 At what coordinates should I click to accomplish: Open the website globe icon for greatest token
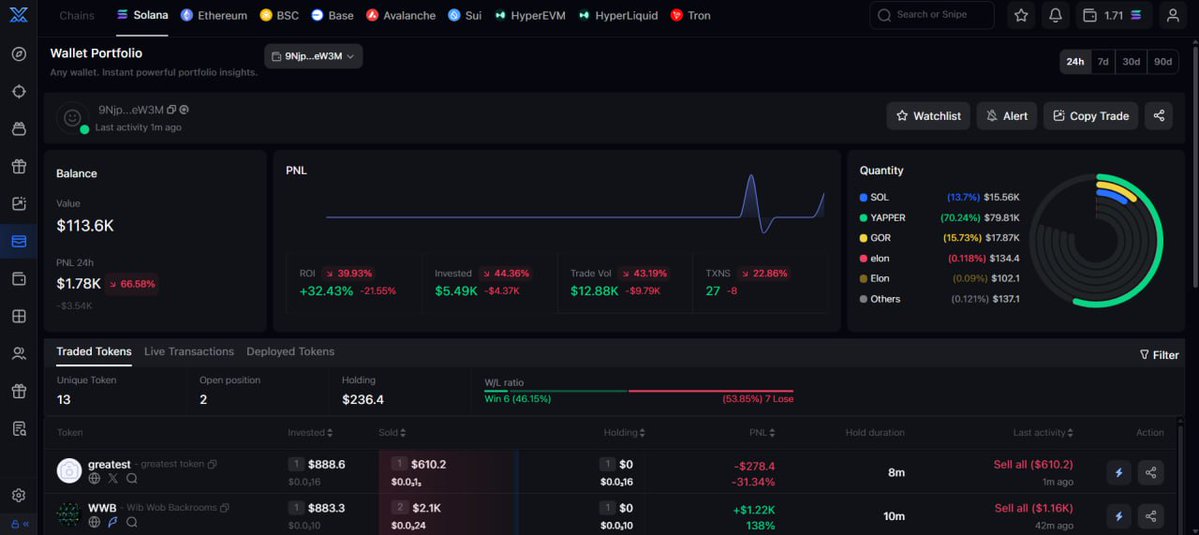point(94,478)
